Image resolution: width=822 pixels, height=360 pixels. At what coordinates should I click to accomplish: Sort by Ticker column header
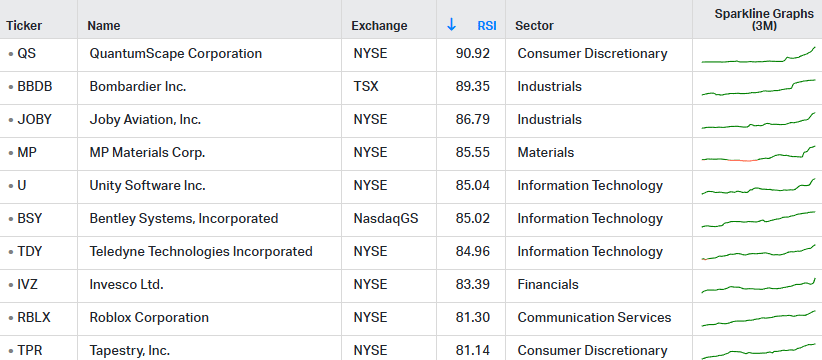pyautogui.click(x=24, y=26)
